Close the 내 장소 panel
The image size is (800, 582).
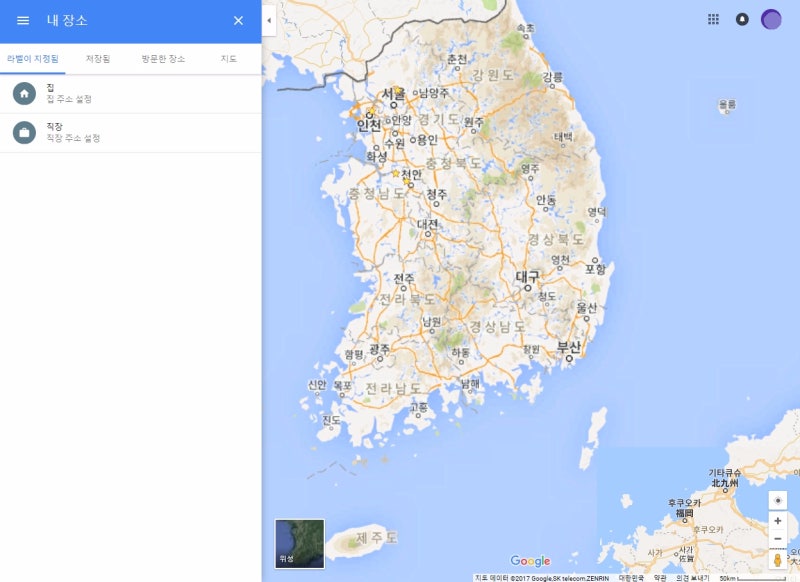[238, 20]
